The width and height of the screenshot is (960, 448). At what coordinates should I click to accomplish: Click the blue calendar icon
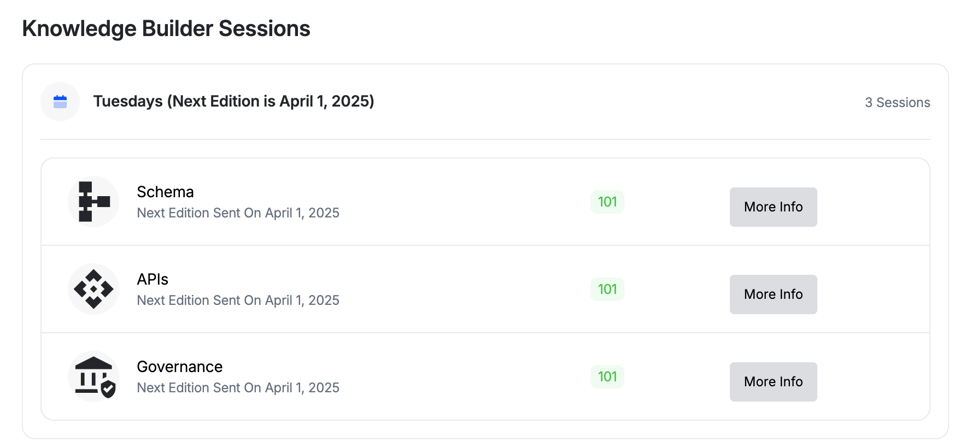pyautogui.click(x=60, y=102)
